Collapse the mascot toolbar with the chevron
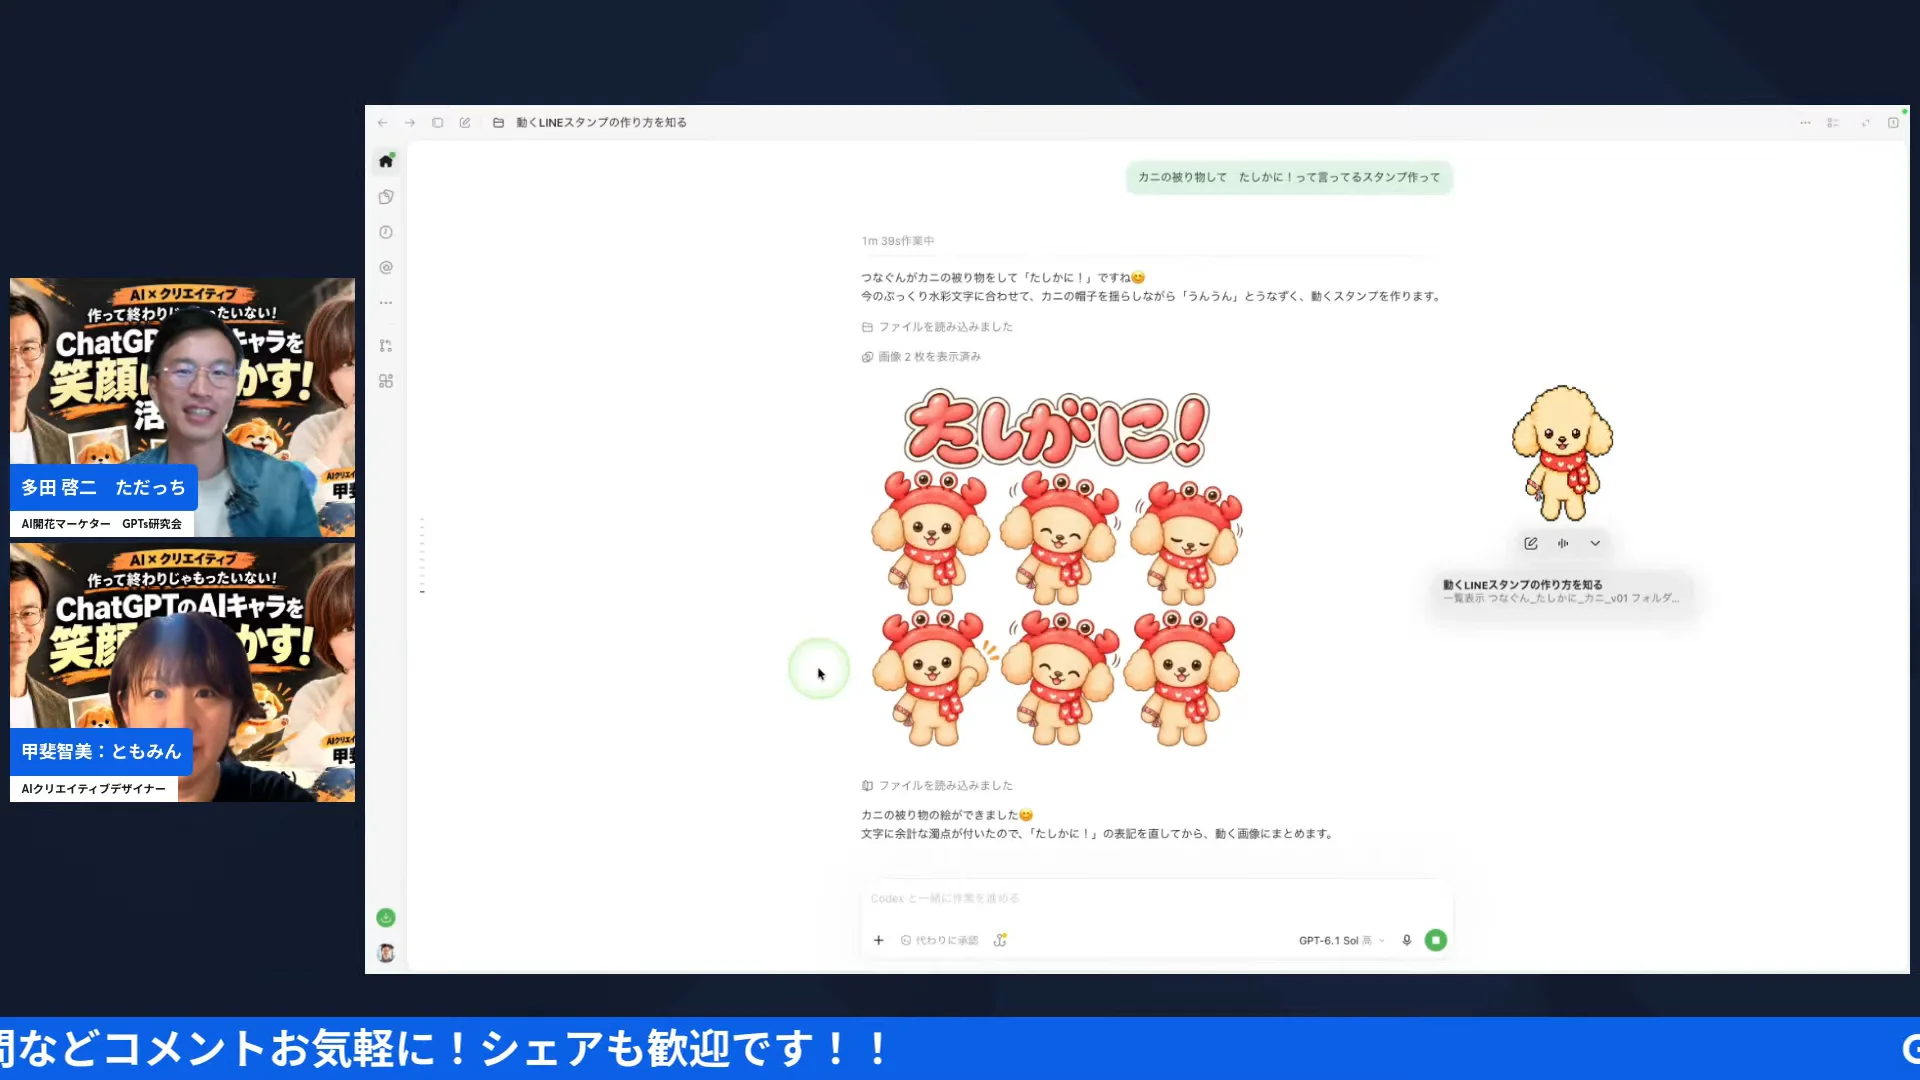 (1595, 543)
